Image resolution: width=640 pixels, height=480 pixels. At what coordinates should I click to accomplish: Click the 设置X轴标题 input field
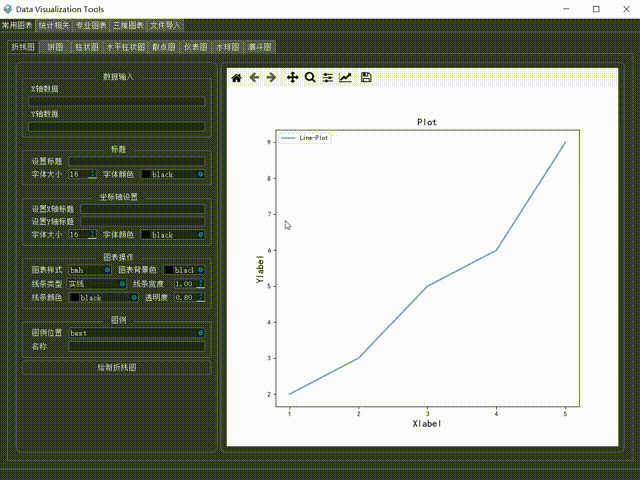point(143,209)
